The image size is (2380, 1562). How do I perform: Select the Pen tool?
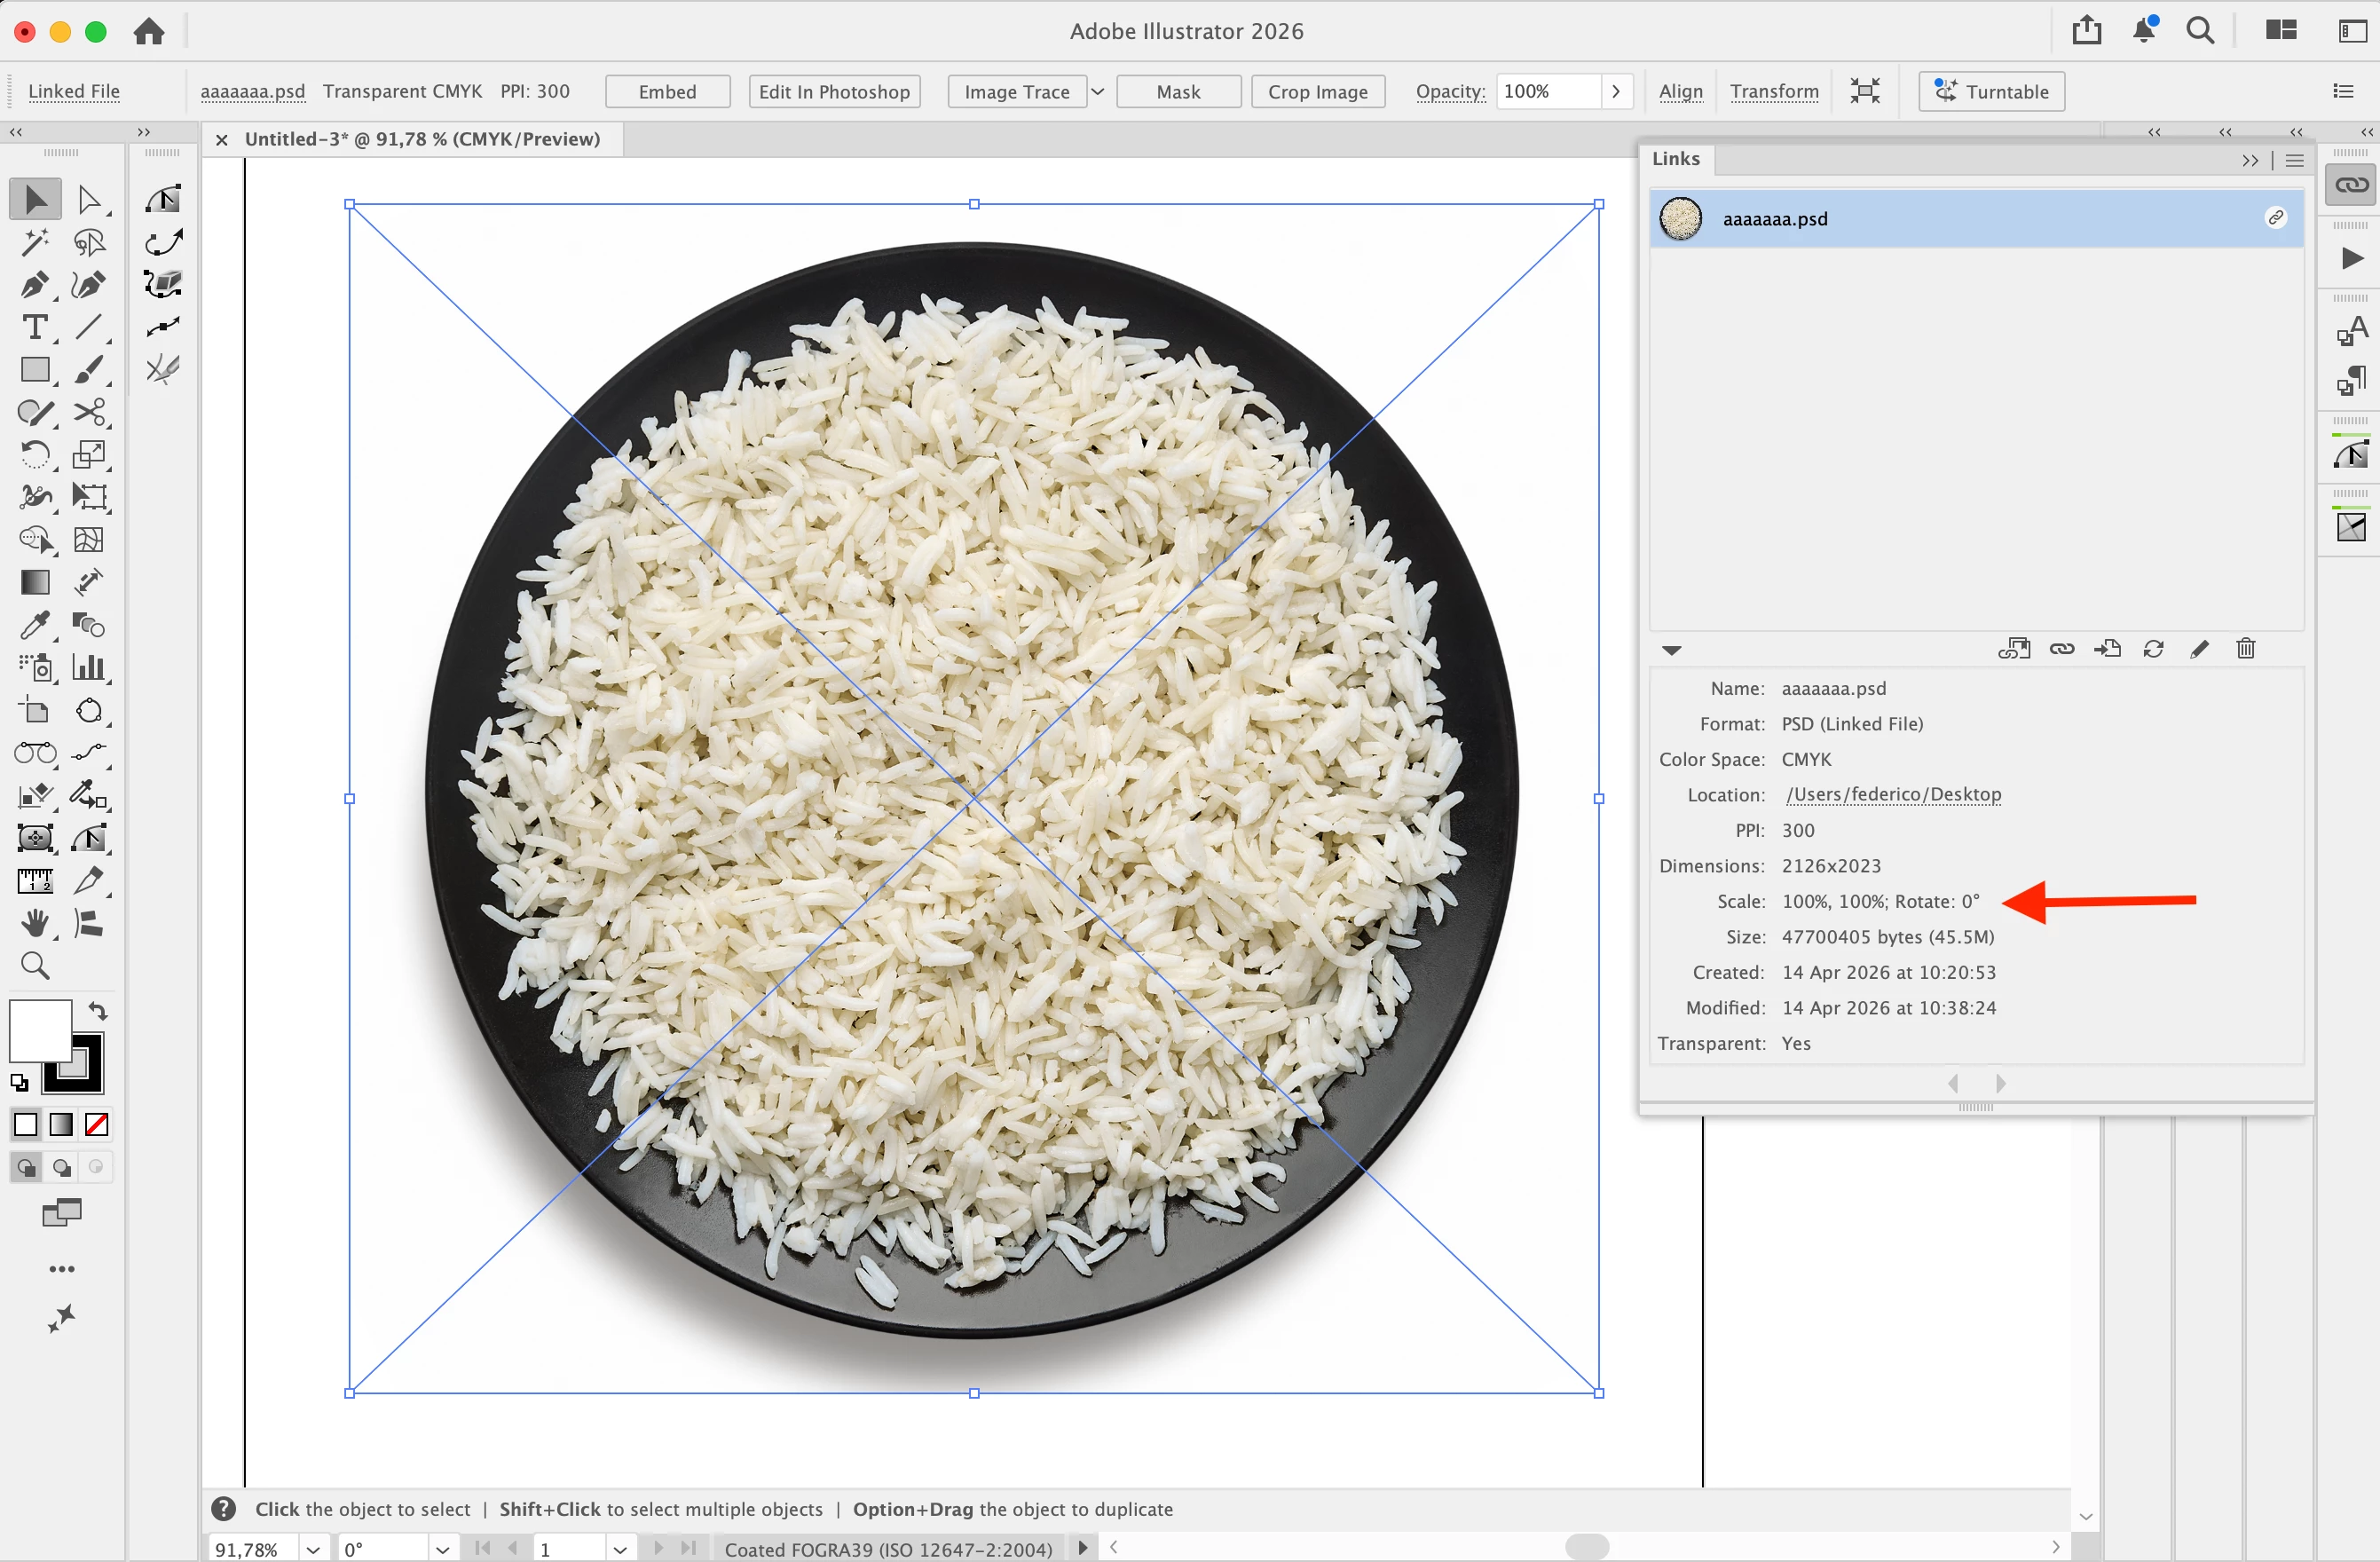click(35, 285)
